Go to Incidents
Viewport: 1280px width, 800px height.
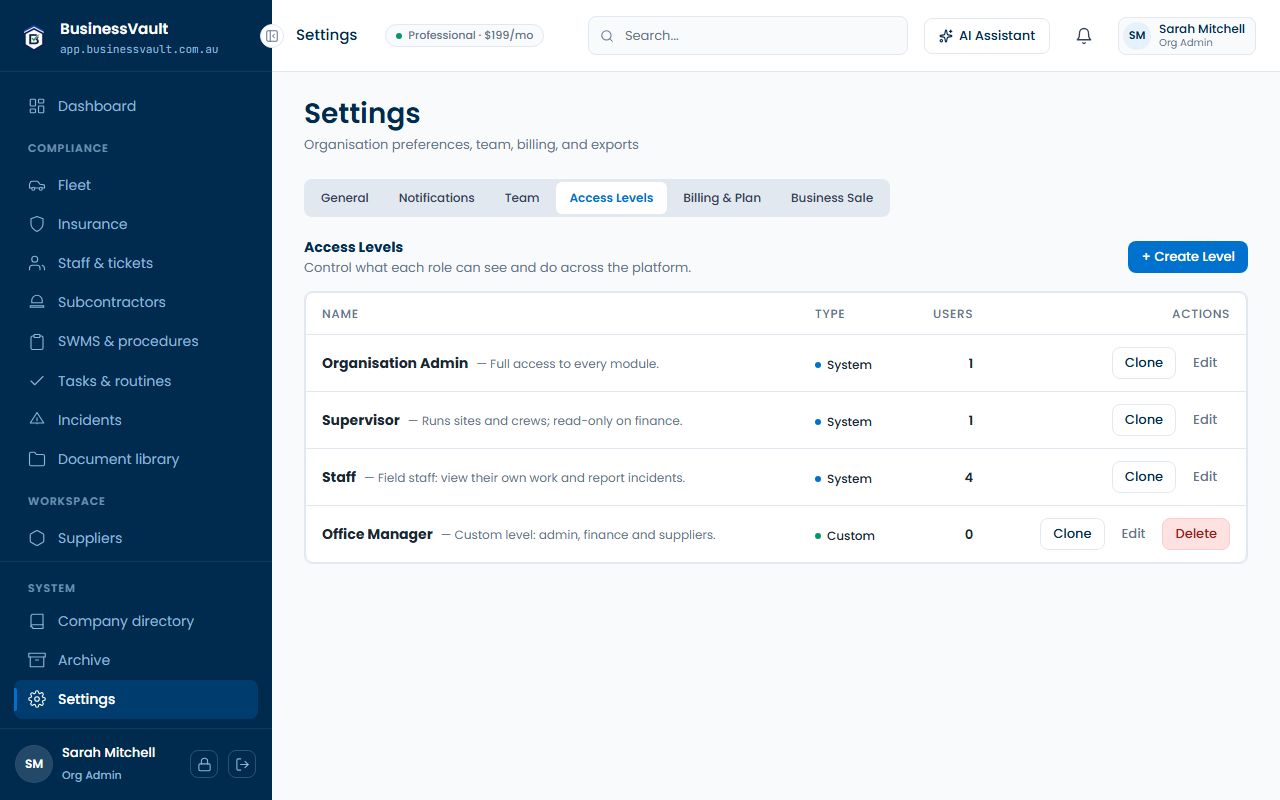coord(136,420)
